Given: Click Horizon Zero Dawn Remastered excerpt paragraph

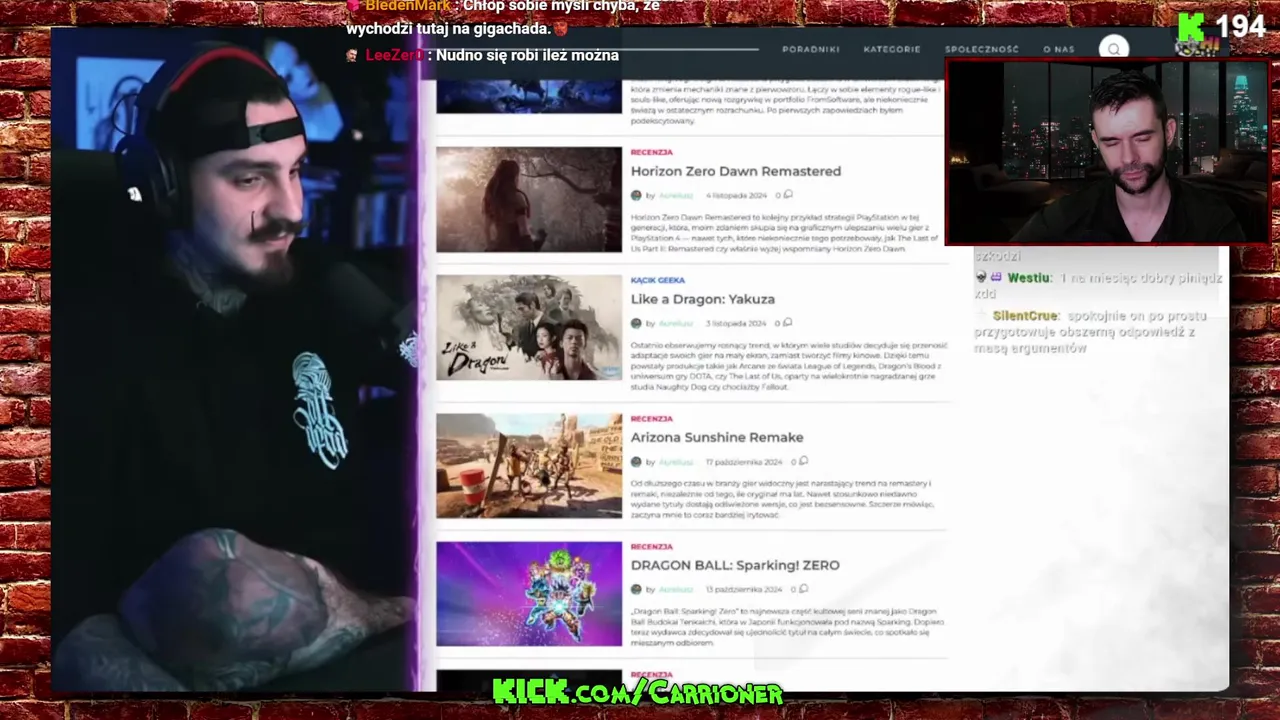Looking at the screenshot, I should point(786,232).
